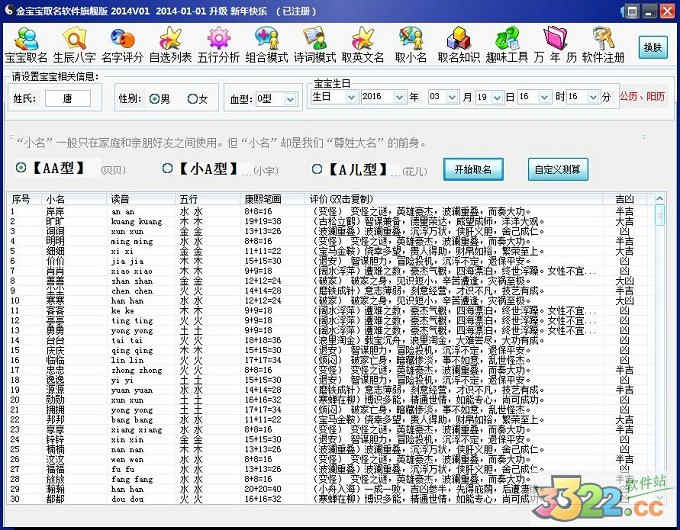Click the list scrollbar up arrow
Viewport: 680px width, 530px height.
point(659,199)
